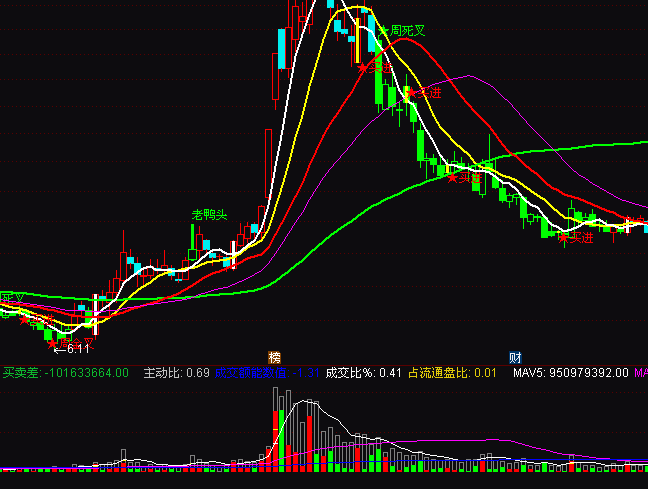
Task: Click the blue 财 badge icon
Action: [x=515, y=357]
